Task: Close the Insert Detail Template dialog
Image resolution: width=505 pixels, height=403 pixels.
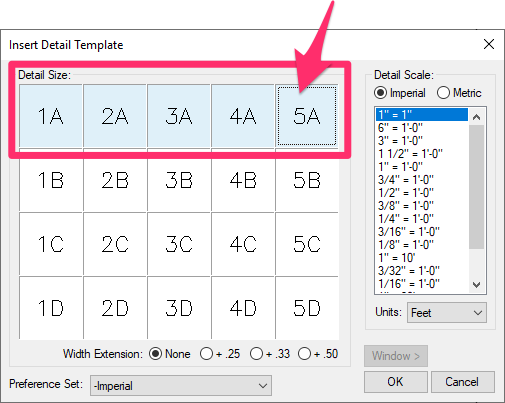Action: 489,44
